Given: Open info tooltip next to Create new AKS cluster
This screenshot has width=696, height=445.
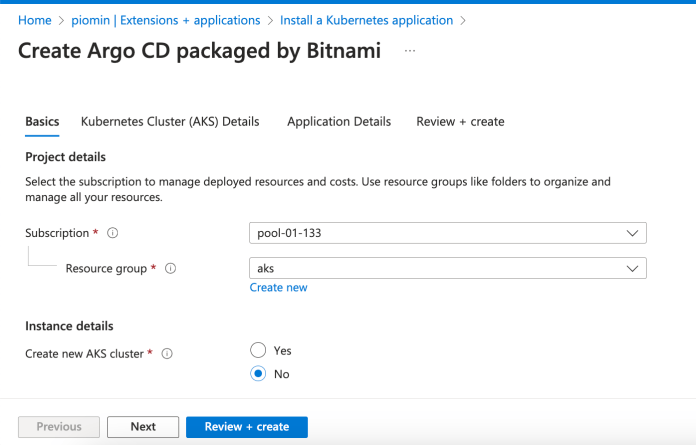Looking at the screenshot, I should (x=167, y=354).
